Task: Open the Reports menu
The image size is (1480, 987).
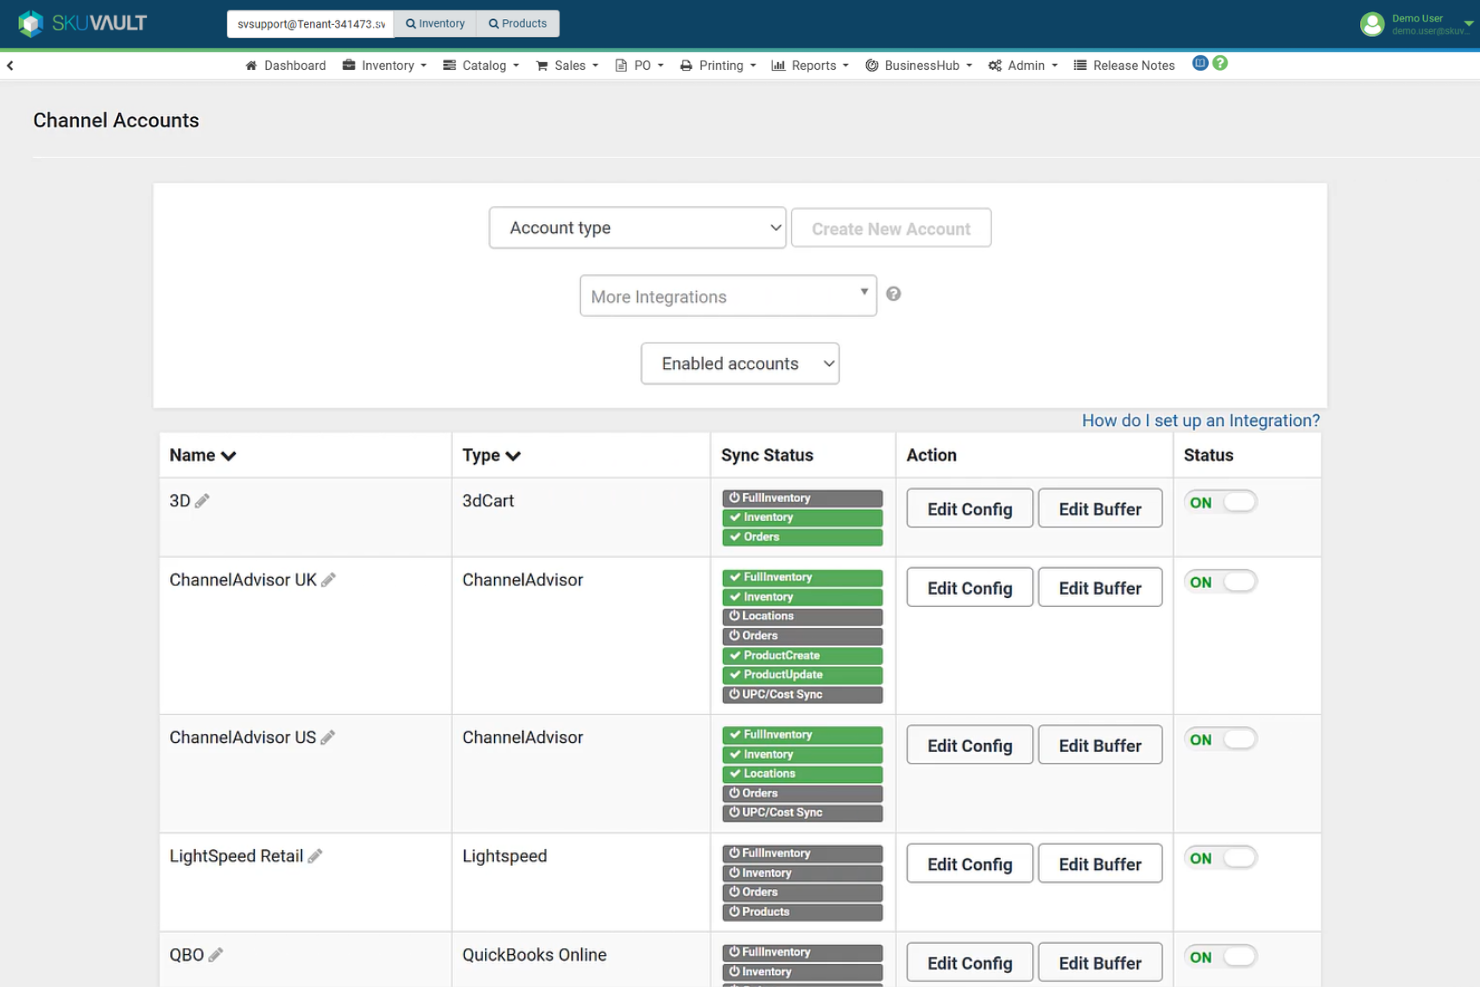Action: pyautogui.click(x=810, y=65)
